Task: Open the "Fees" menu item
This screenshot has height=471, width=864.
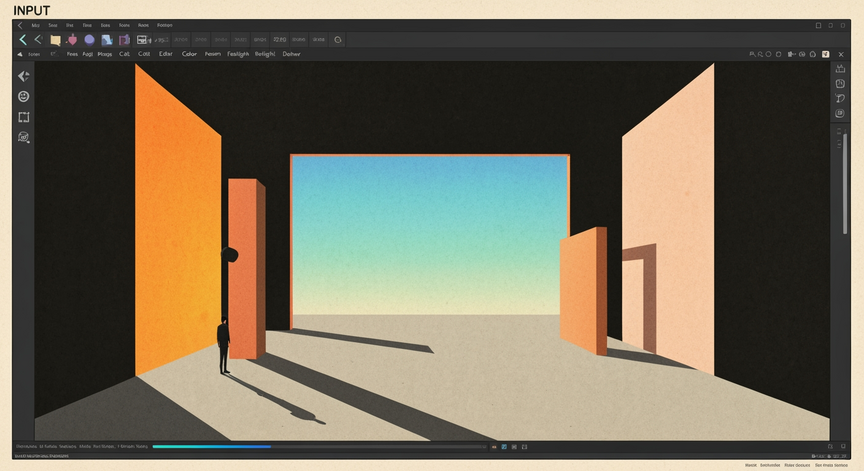Action: (x=72, y=54)
